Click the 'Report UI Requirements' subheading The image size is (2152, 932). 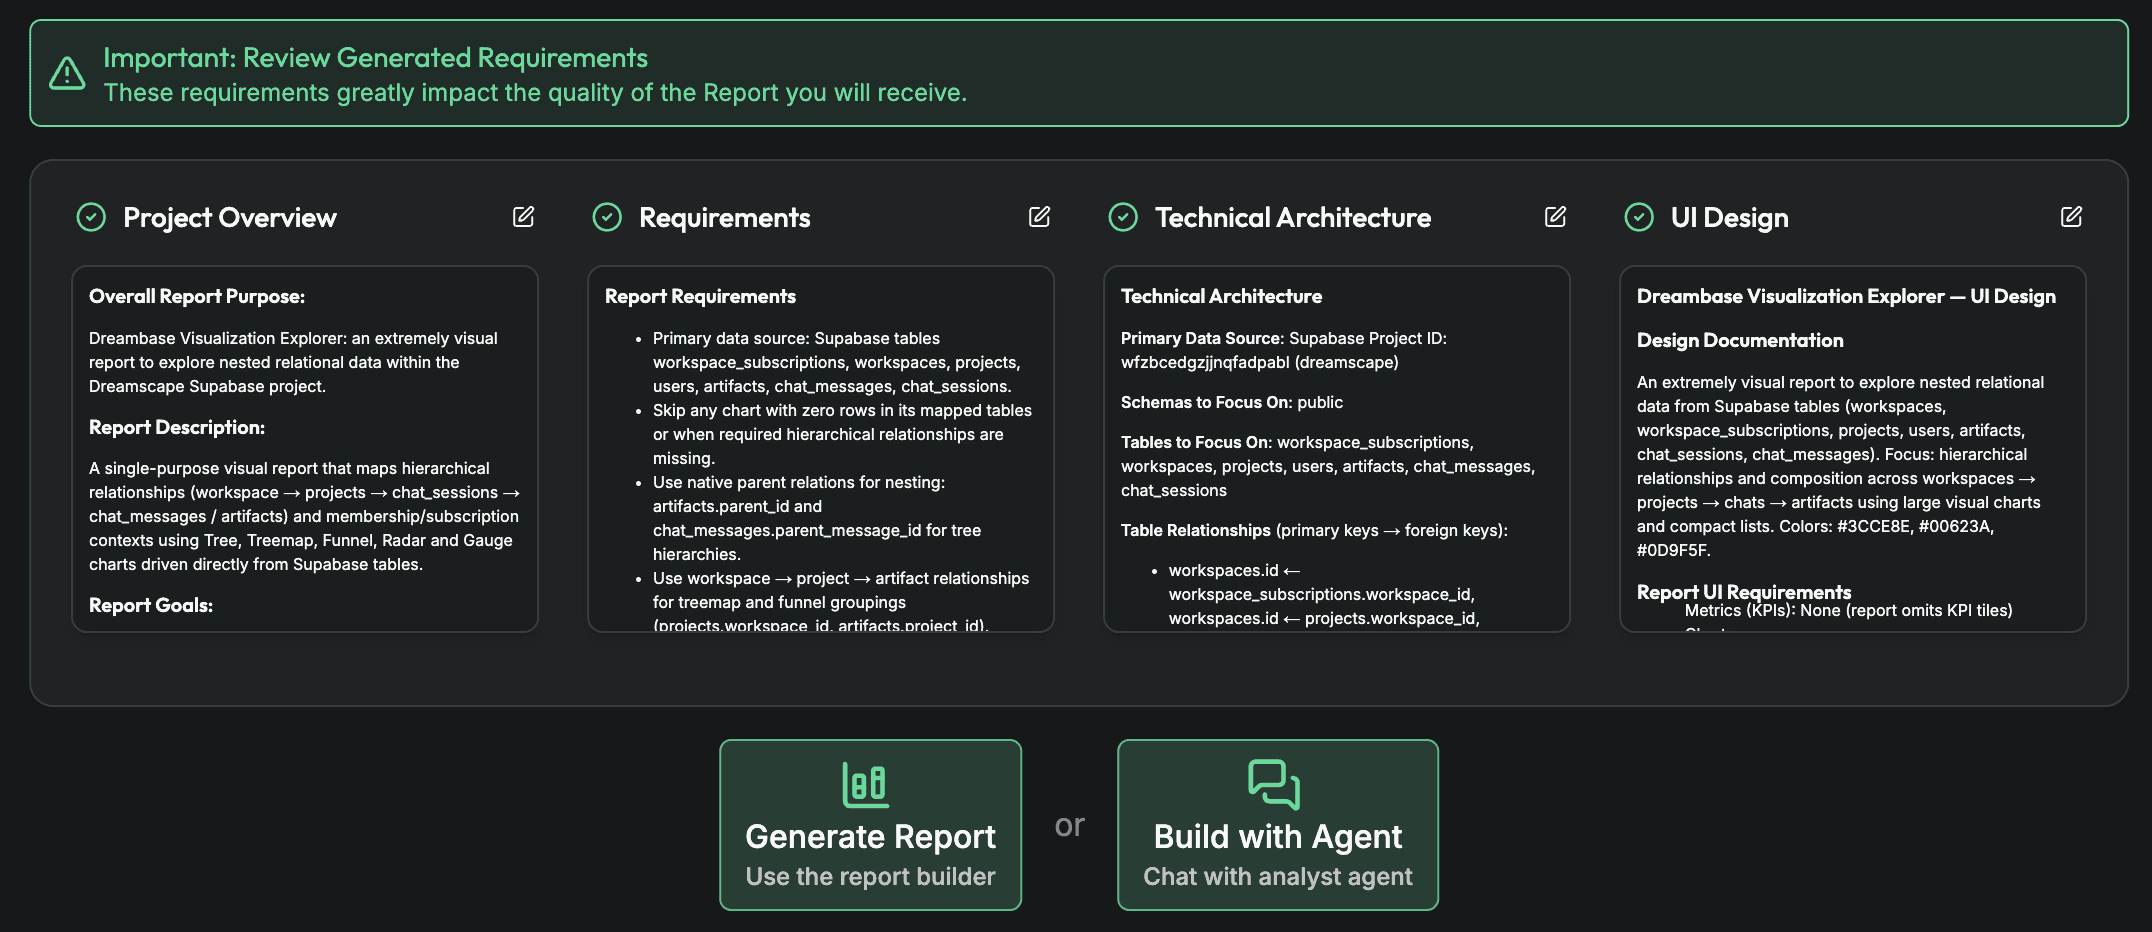point(1744,592)
